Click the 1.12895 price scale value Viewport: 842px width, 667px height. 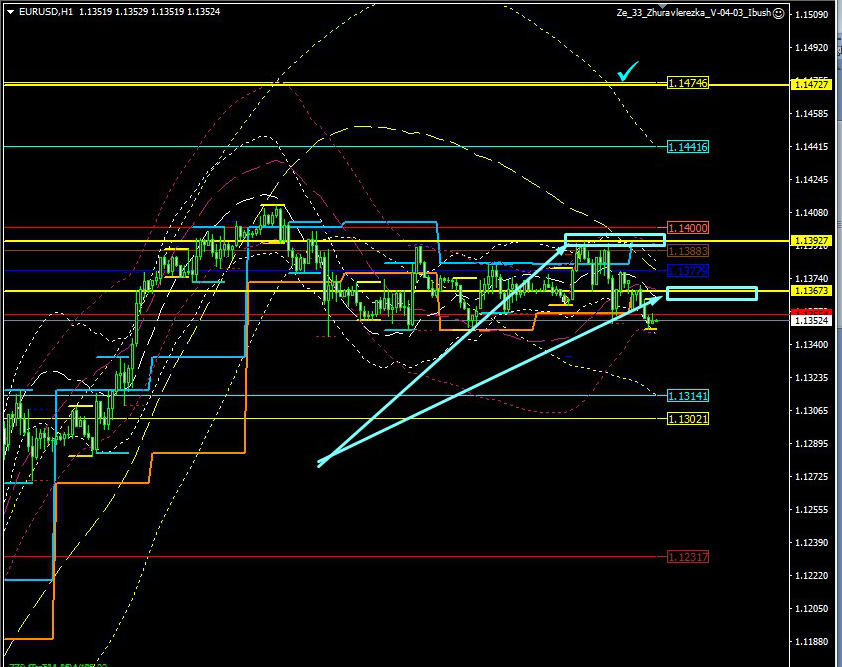tap(811, 444)
